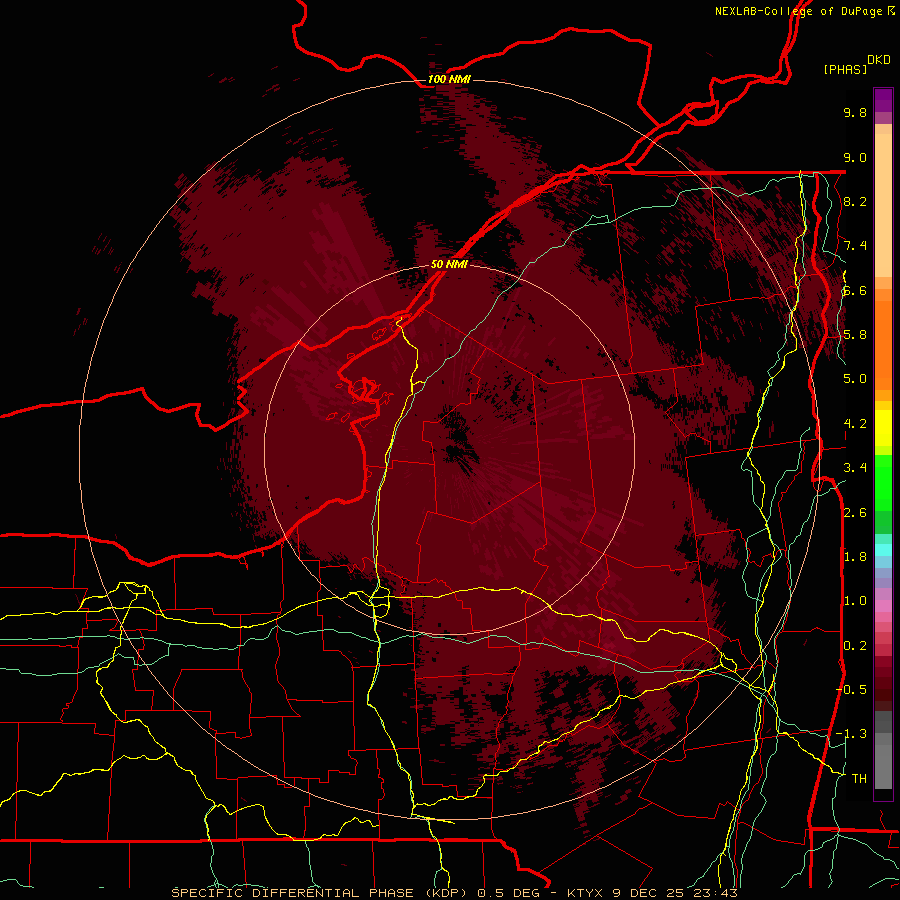Viewport: 900px width, 900px height.
Task: Click the 100 NMI range ring label
Action: point(449,79)
